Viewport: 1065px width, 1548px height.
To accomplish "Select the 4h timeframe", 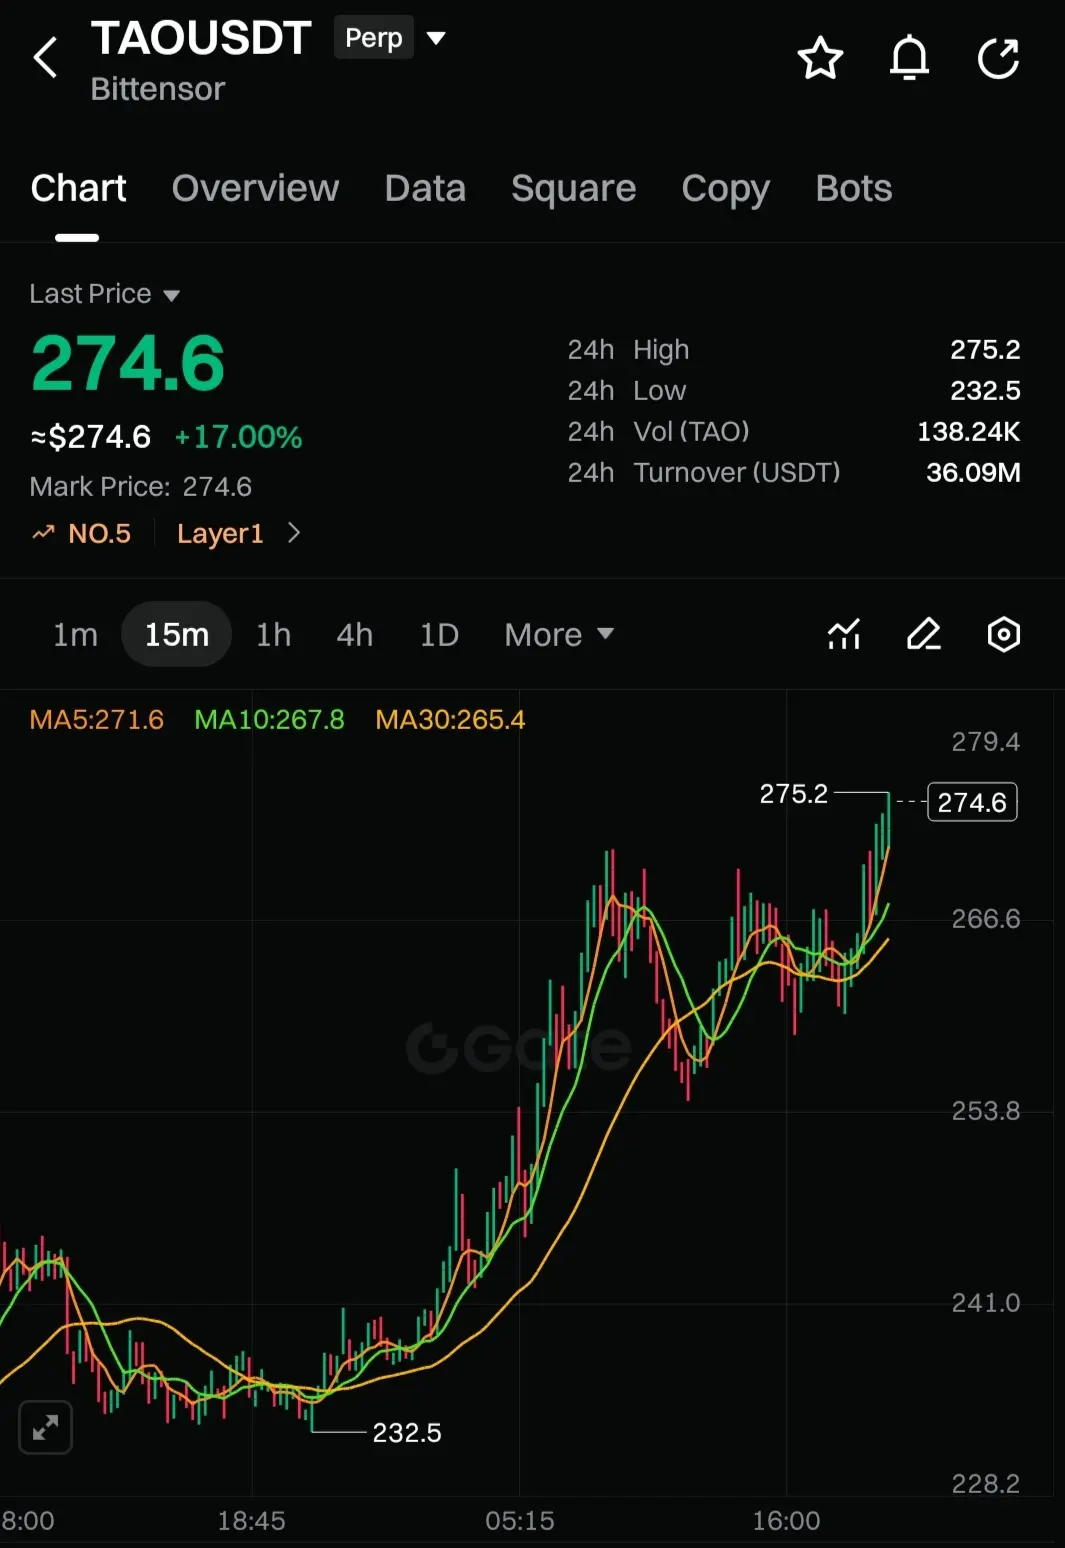I will coord(354,634).
